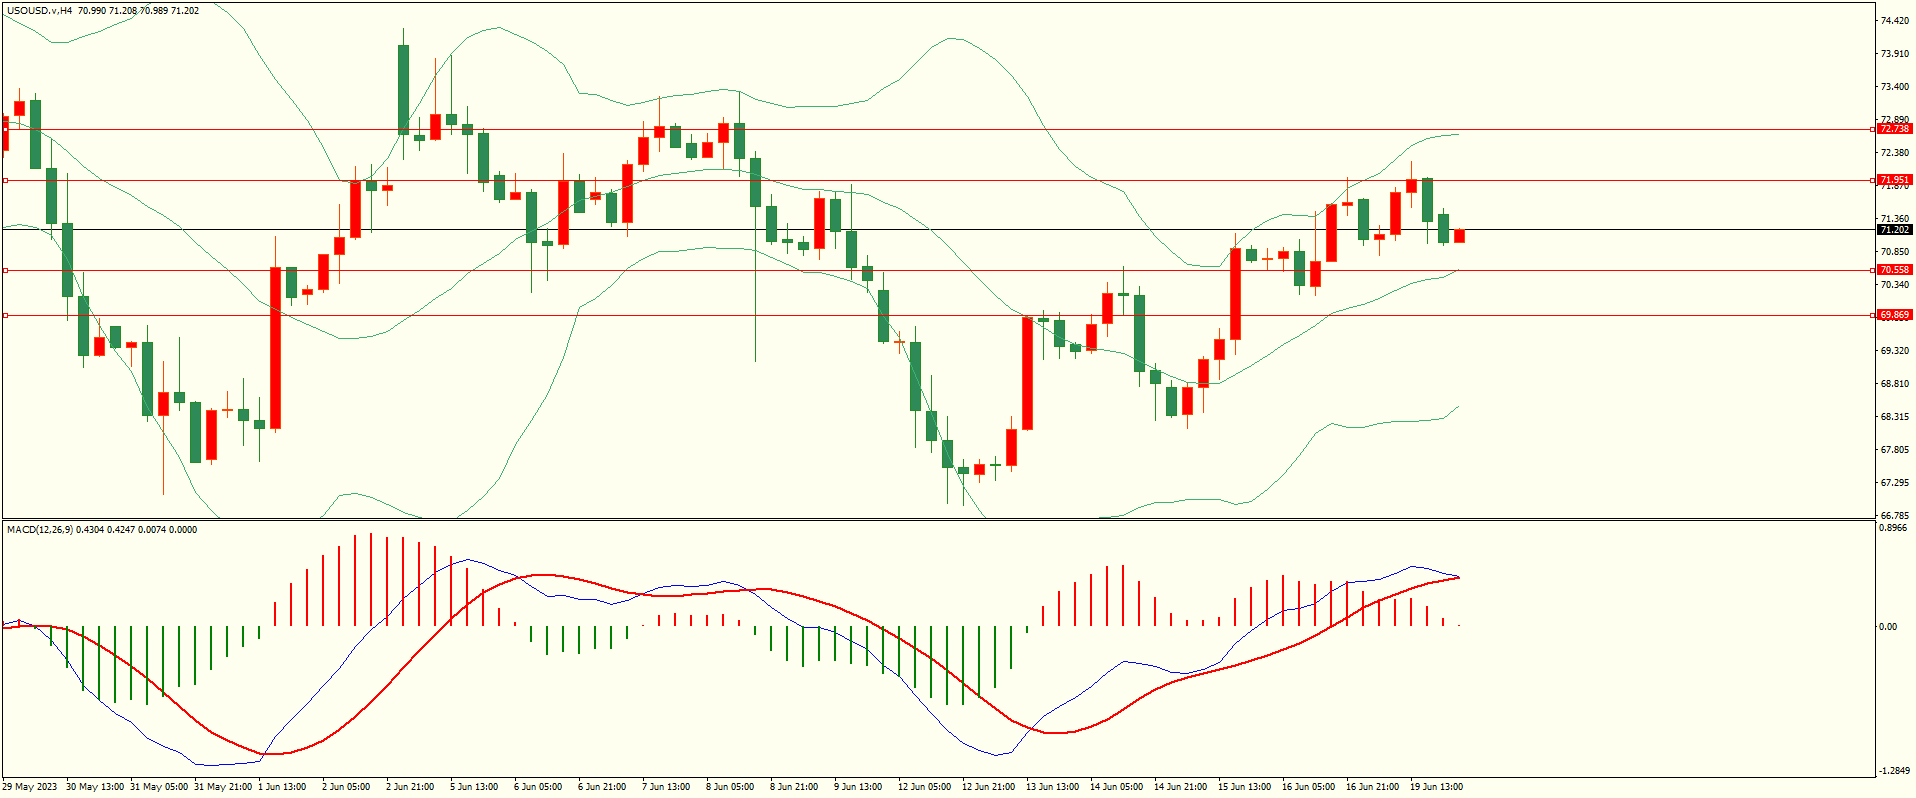Click the 69.869 red price level tag

tap(1894, 315)
